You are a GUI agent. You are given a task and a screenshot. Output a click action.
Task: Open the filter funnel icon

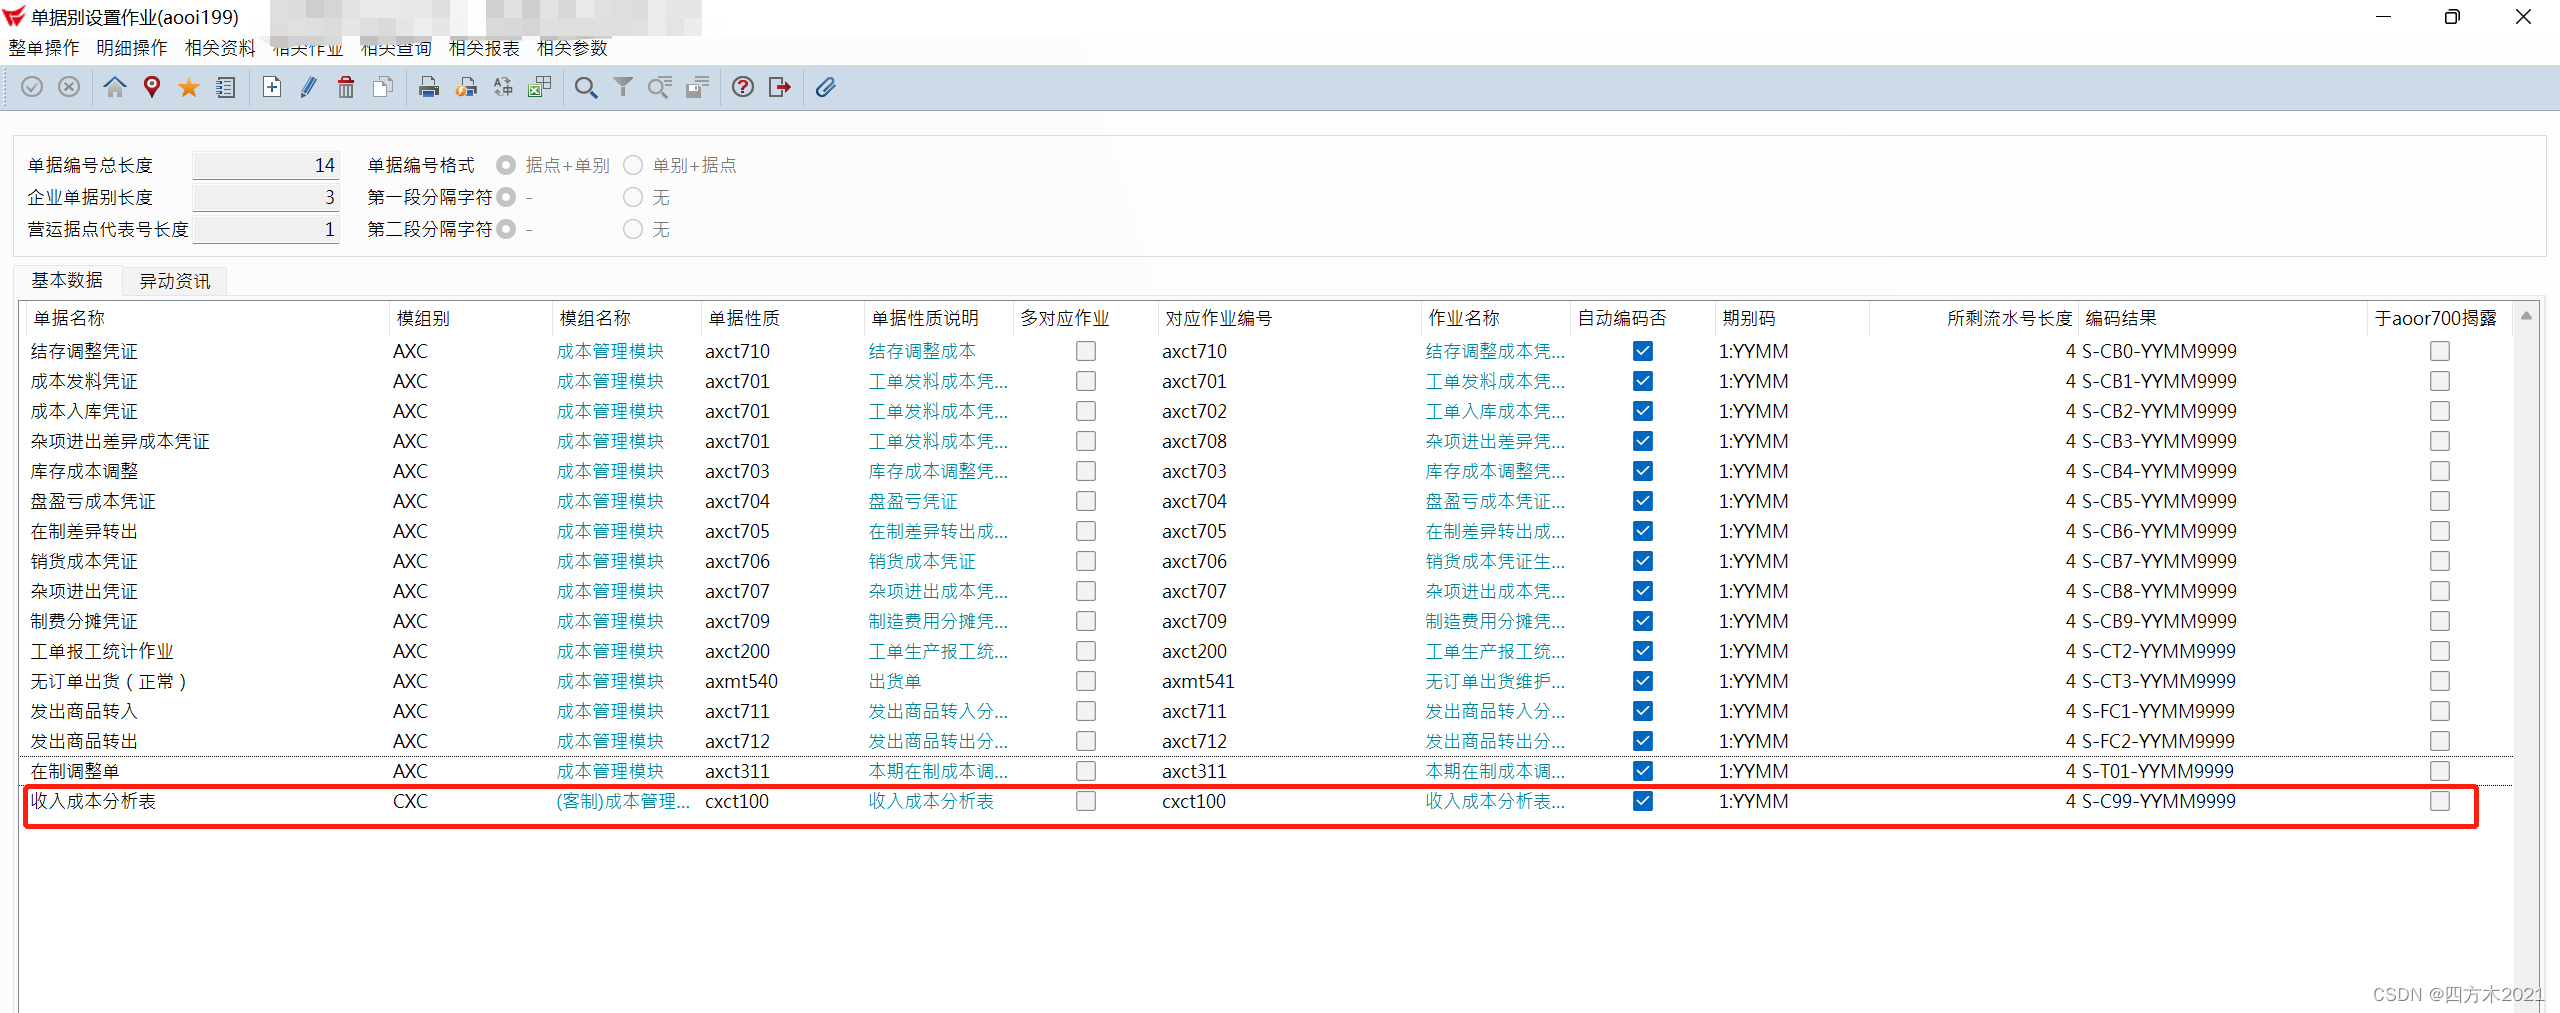point(623,87)
